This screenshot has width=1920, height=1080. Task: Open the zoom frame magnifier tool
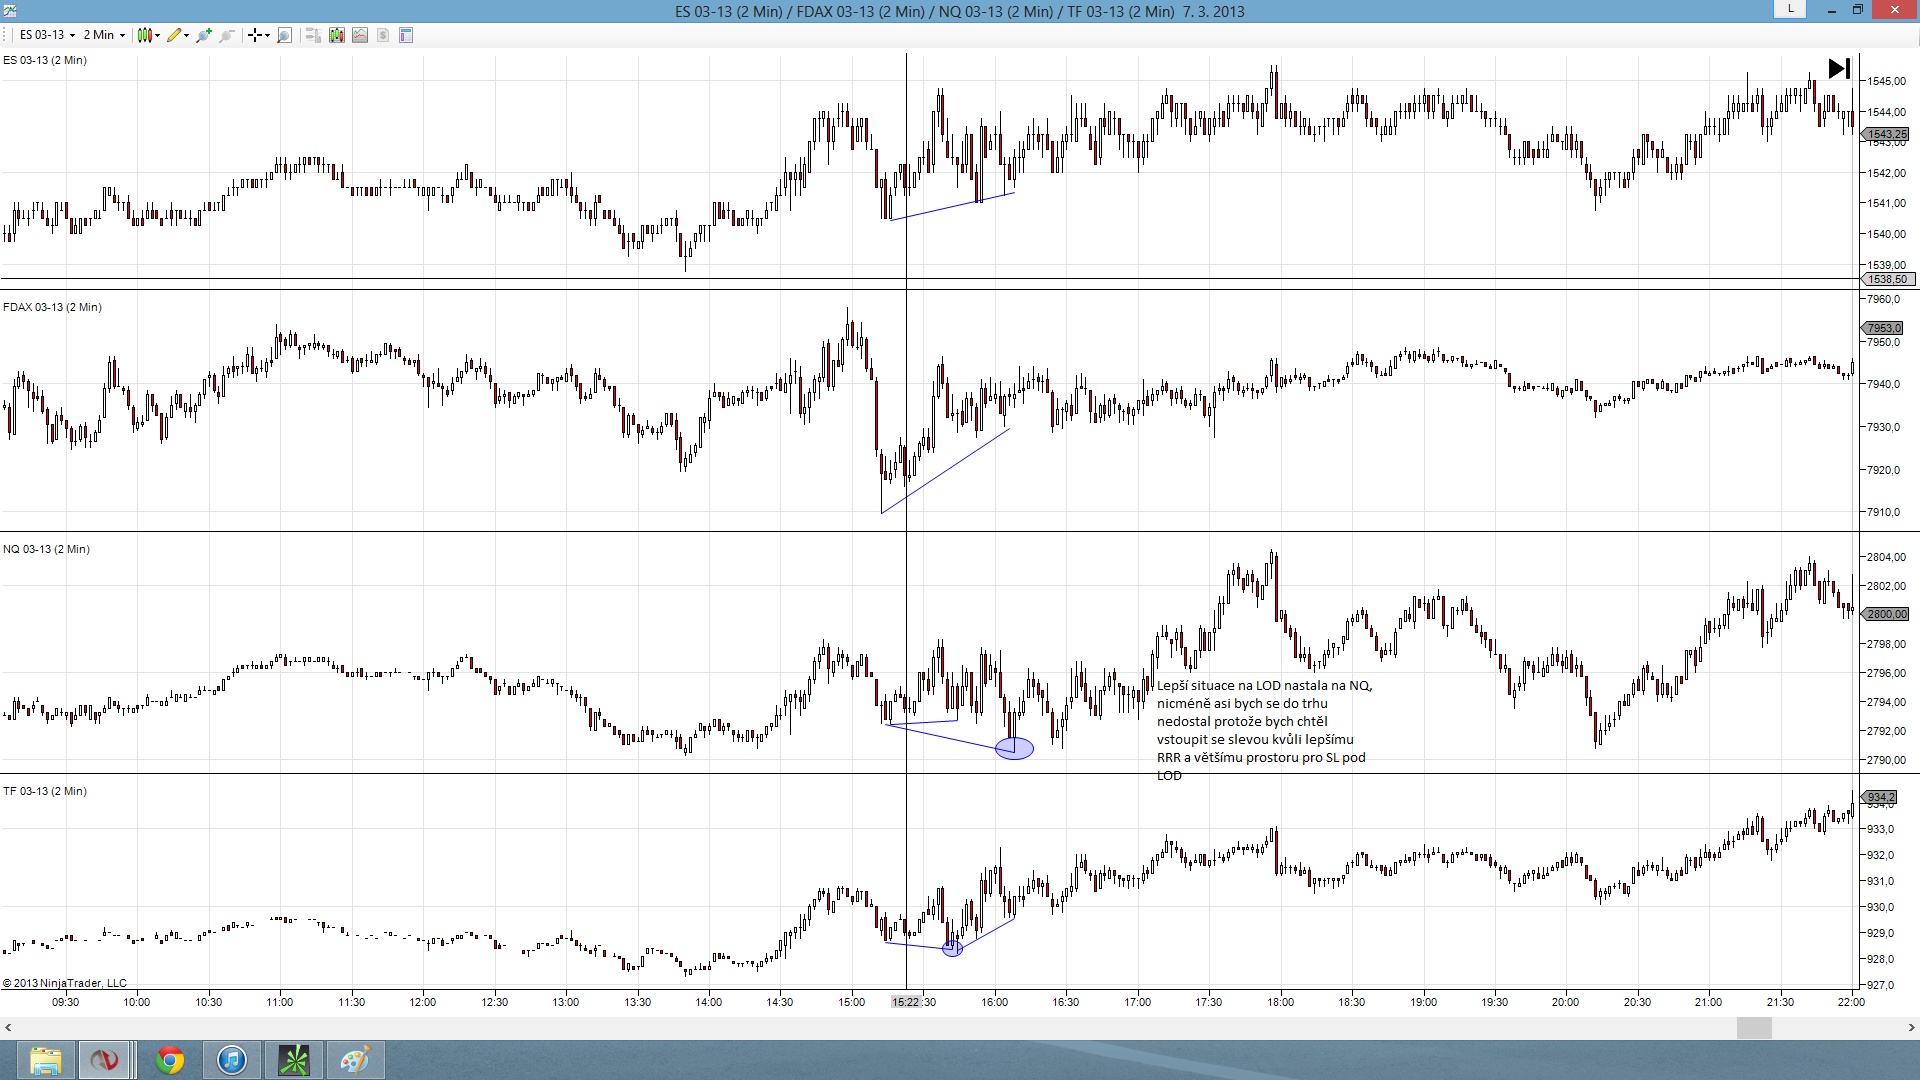tap(284, 35)
